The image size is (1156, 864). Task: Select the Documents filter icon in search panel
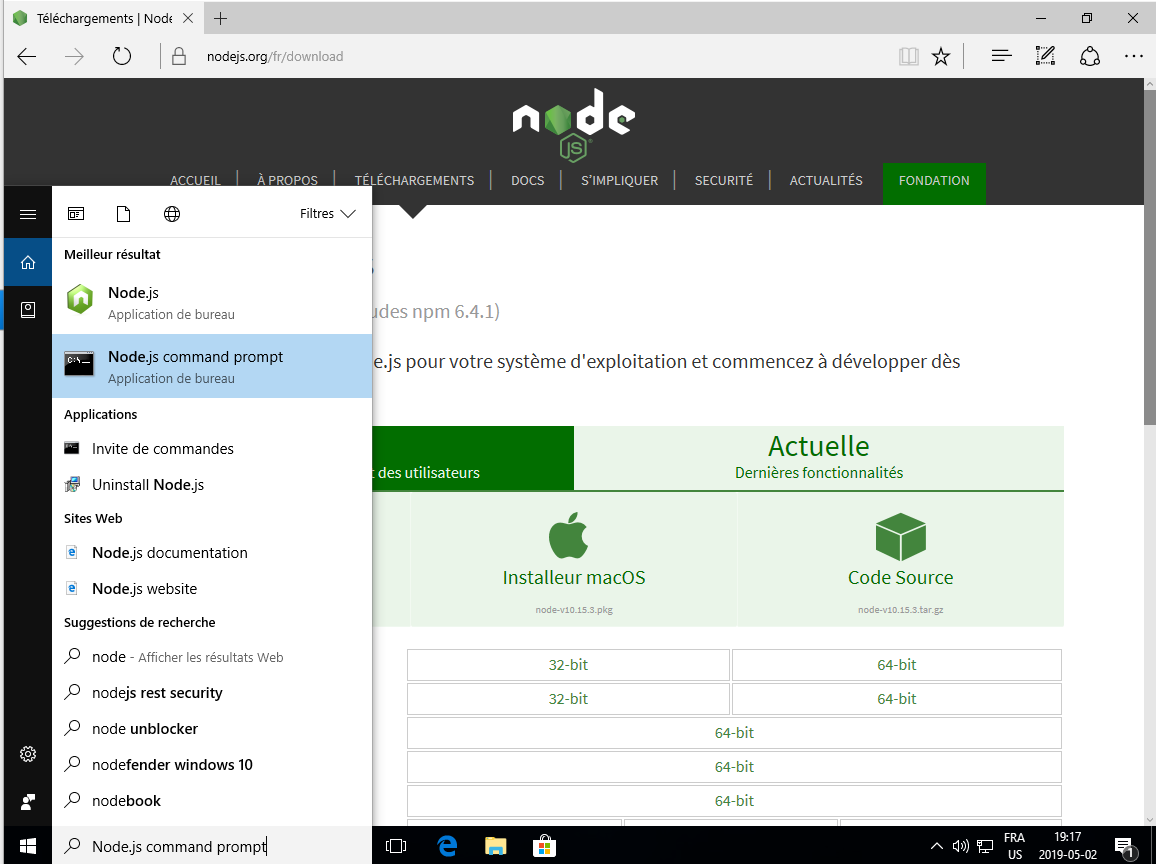pos(124,213)
